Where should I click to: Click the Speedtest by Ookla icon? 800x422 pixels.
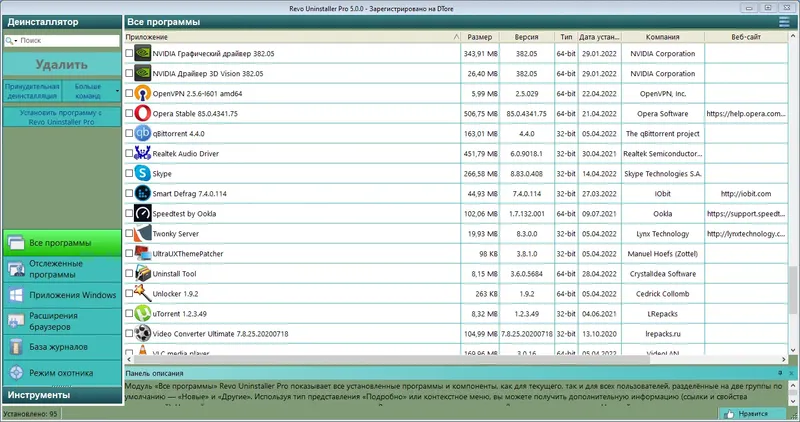(142, 213)
